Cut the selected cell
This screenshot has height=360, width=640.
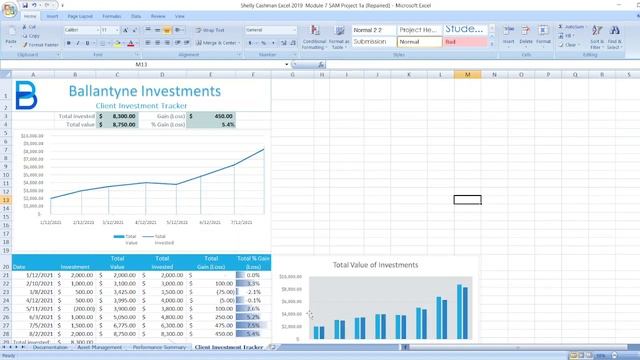pos(29,27)
